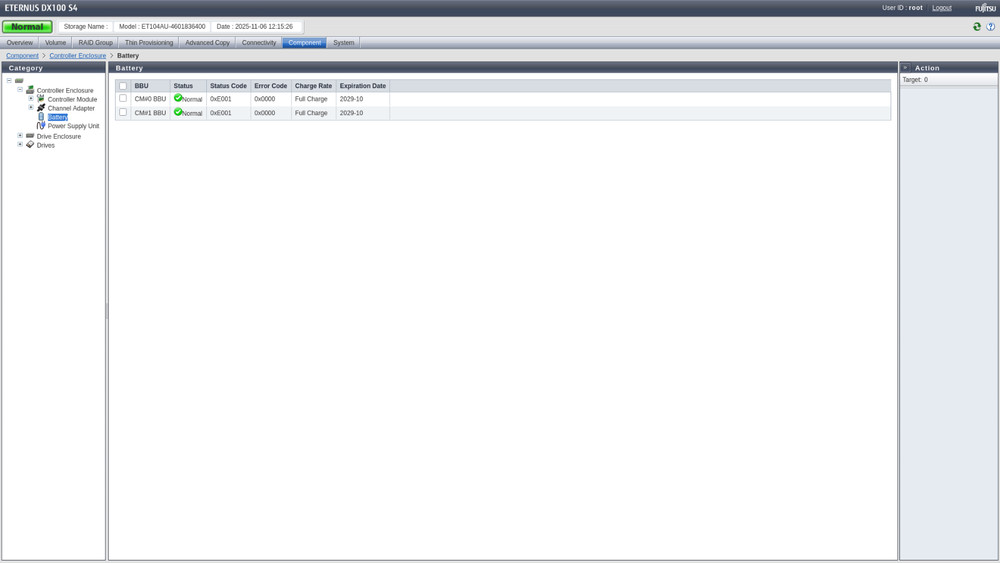Image resolution: width=1000 pixels, height=563 pixels.
Task: Go to the Advanced Copy tab
Action: pyautogui.click(x=207, y=43)
